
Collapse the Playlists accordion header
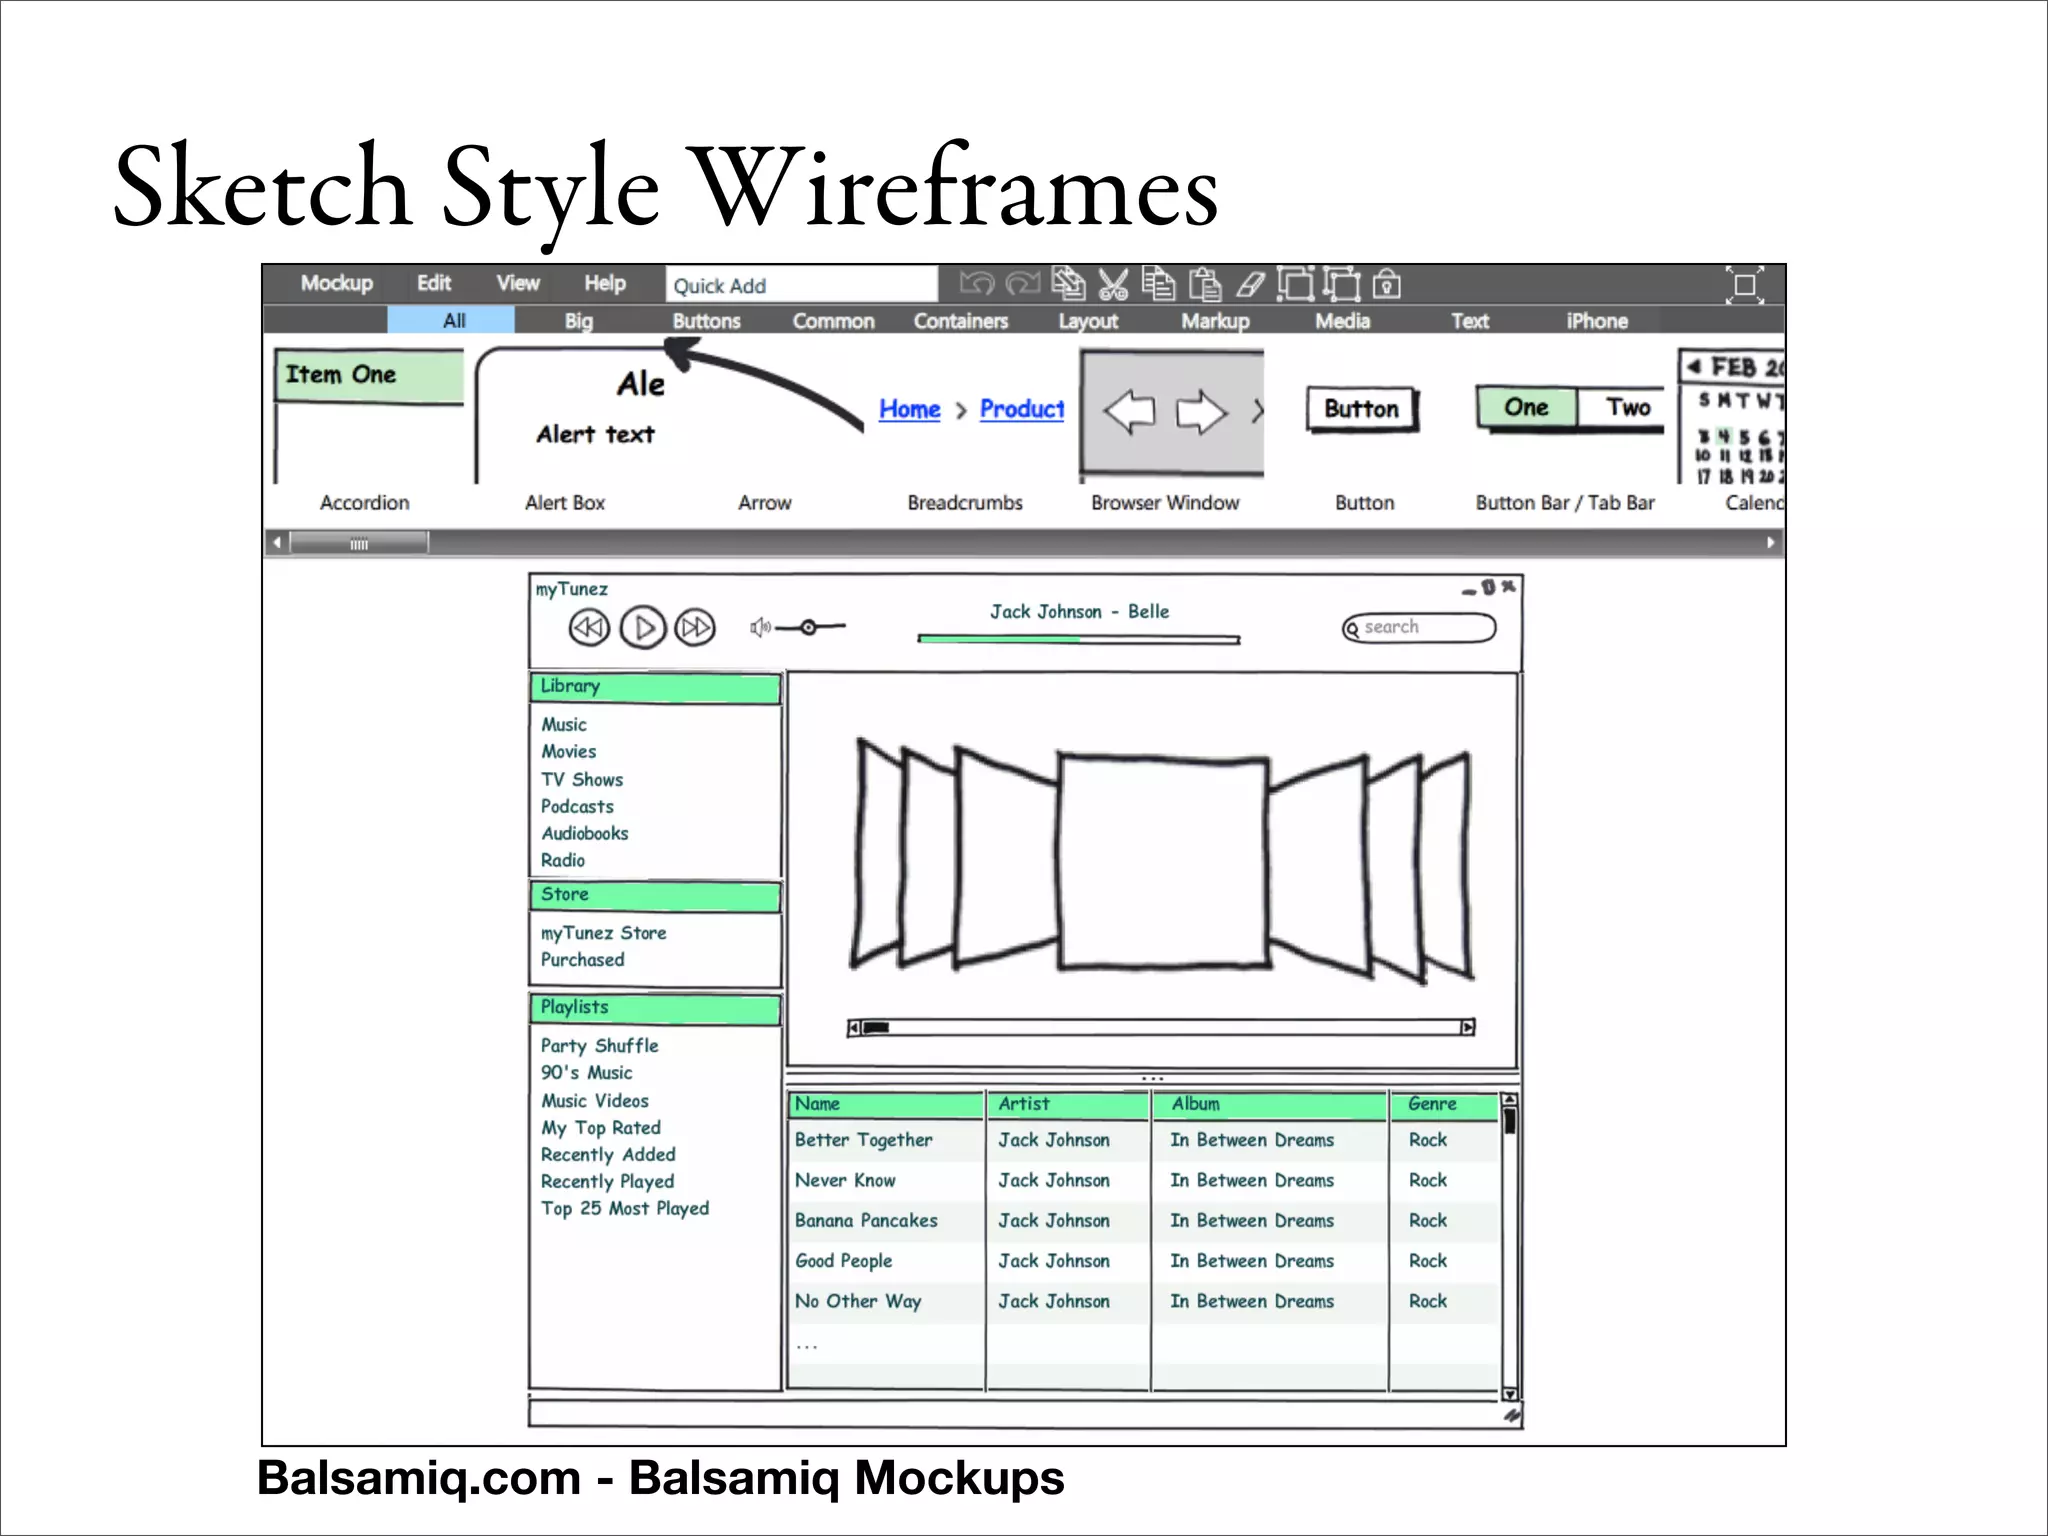[655, 1009]
